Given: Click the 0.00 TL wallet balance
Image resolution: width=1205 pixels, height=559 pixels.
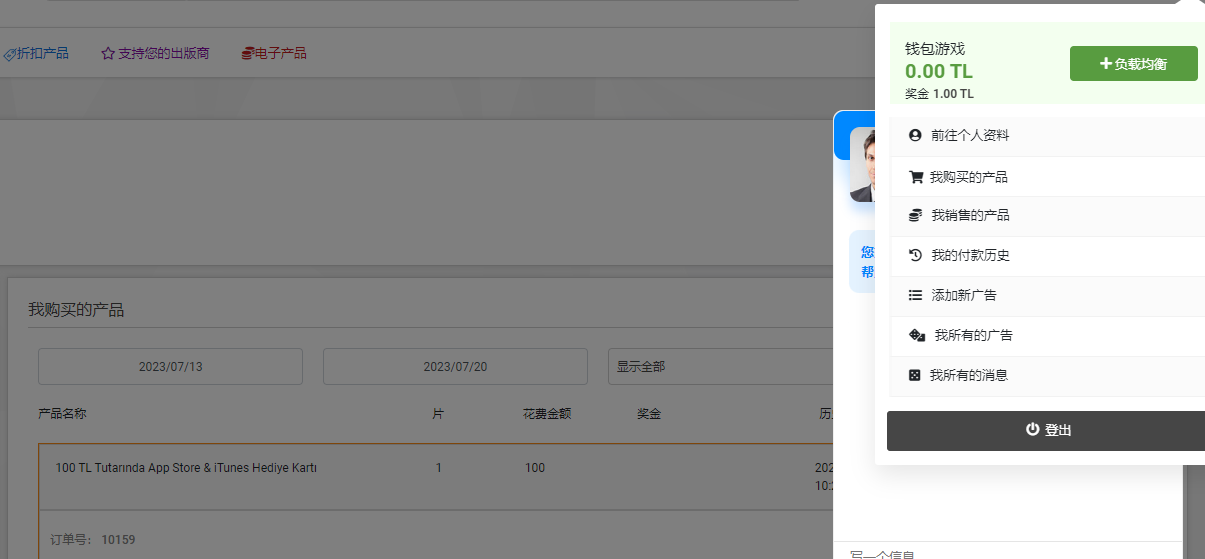Looking at the screenshot, I should click(x=939, y=72).
